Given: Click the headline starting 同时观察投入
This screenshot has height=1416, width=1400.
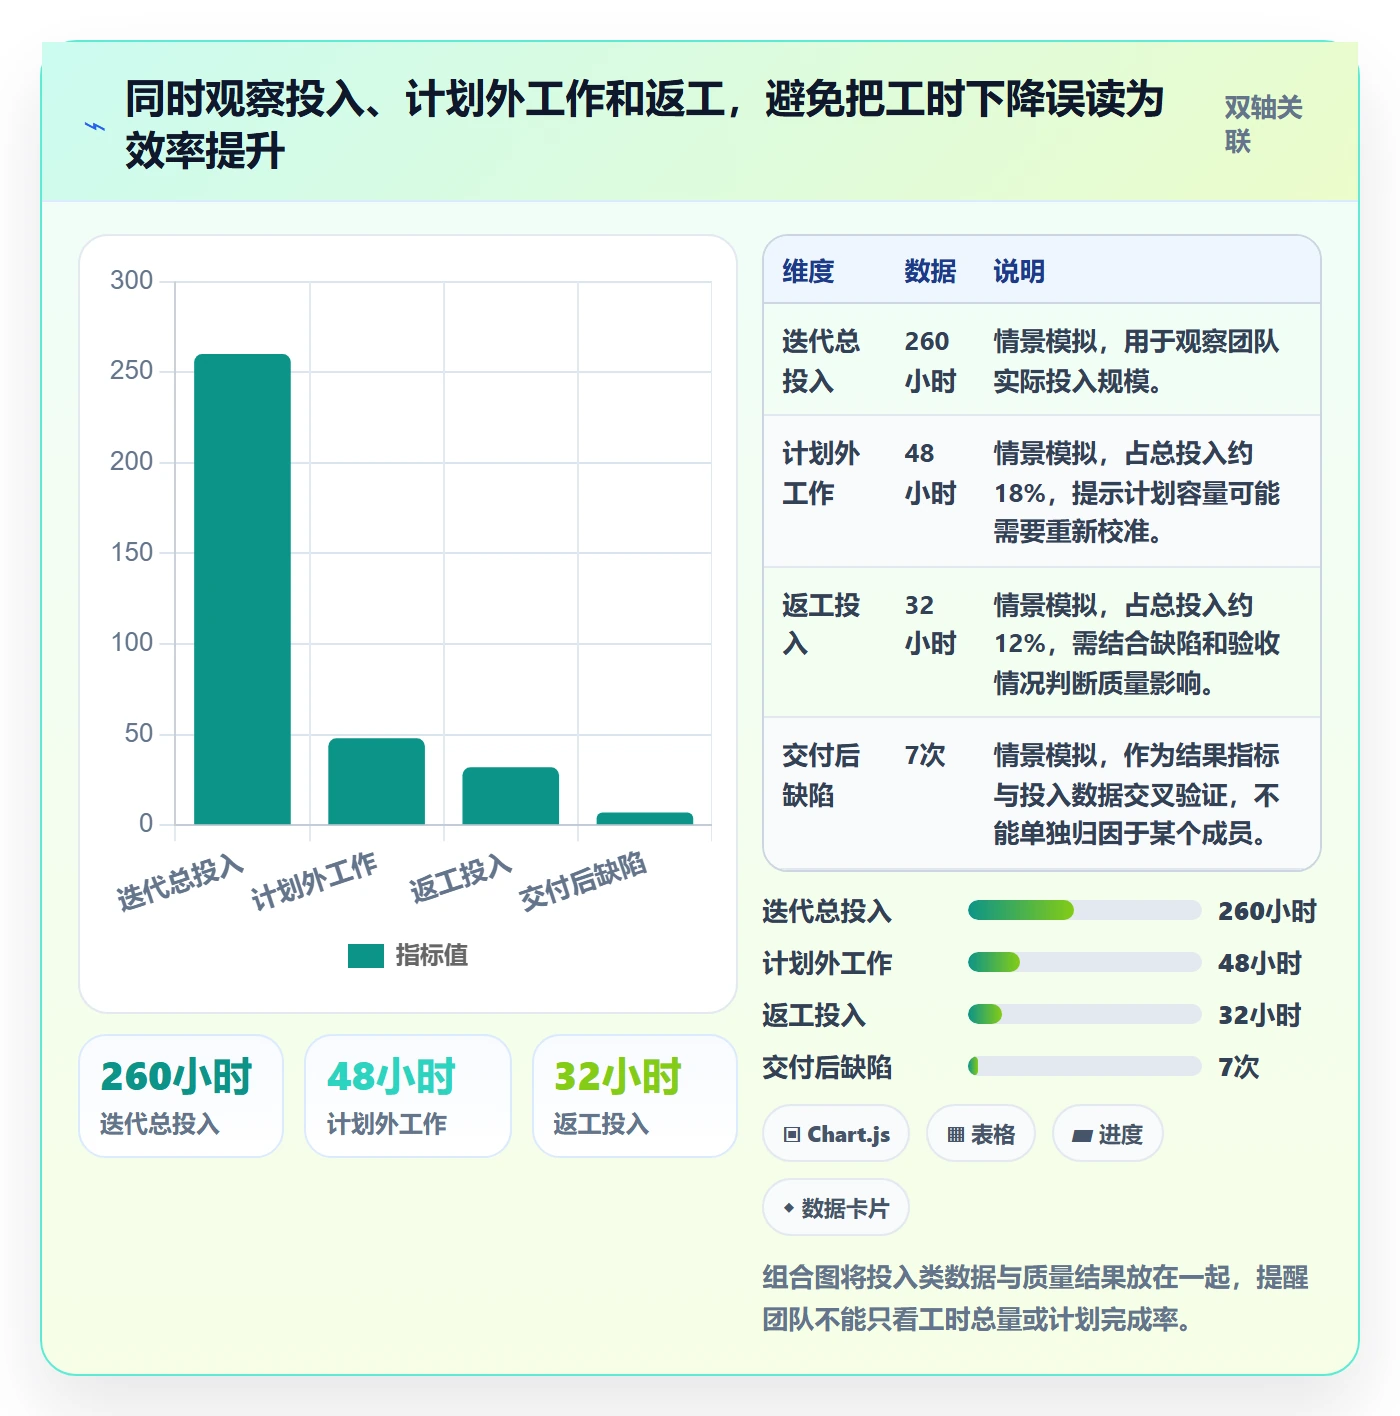Looking at the screenshot, I should 645,125.
